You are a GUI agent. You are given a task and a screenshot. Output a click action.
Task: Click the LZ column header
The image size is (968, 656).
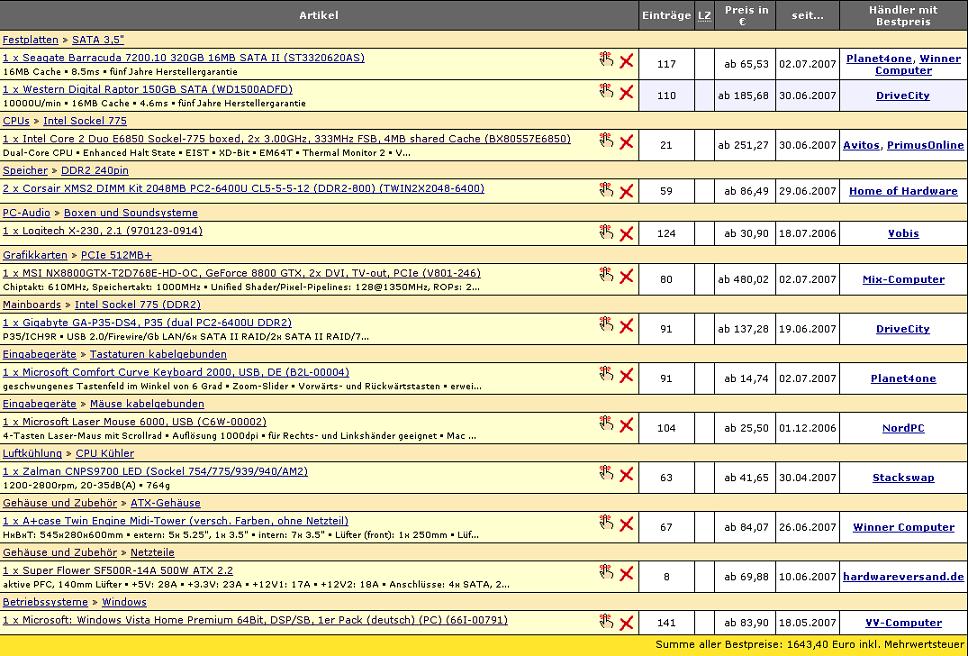pos(704,15)
